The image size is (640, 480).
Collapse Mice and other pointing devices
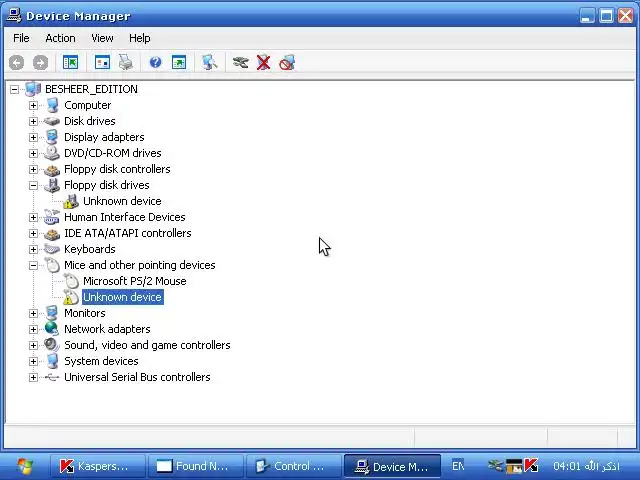point(33,265)
